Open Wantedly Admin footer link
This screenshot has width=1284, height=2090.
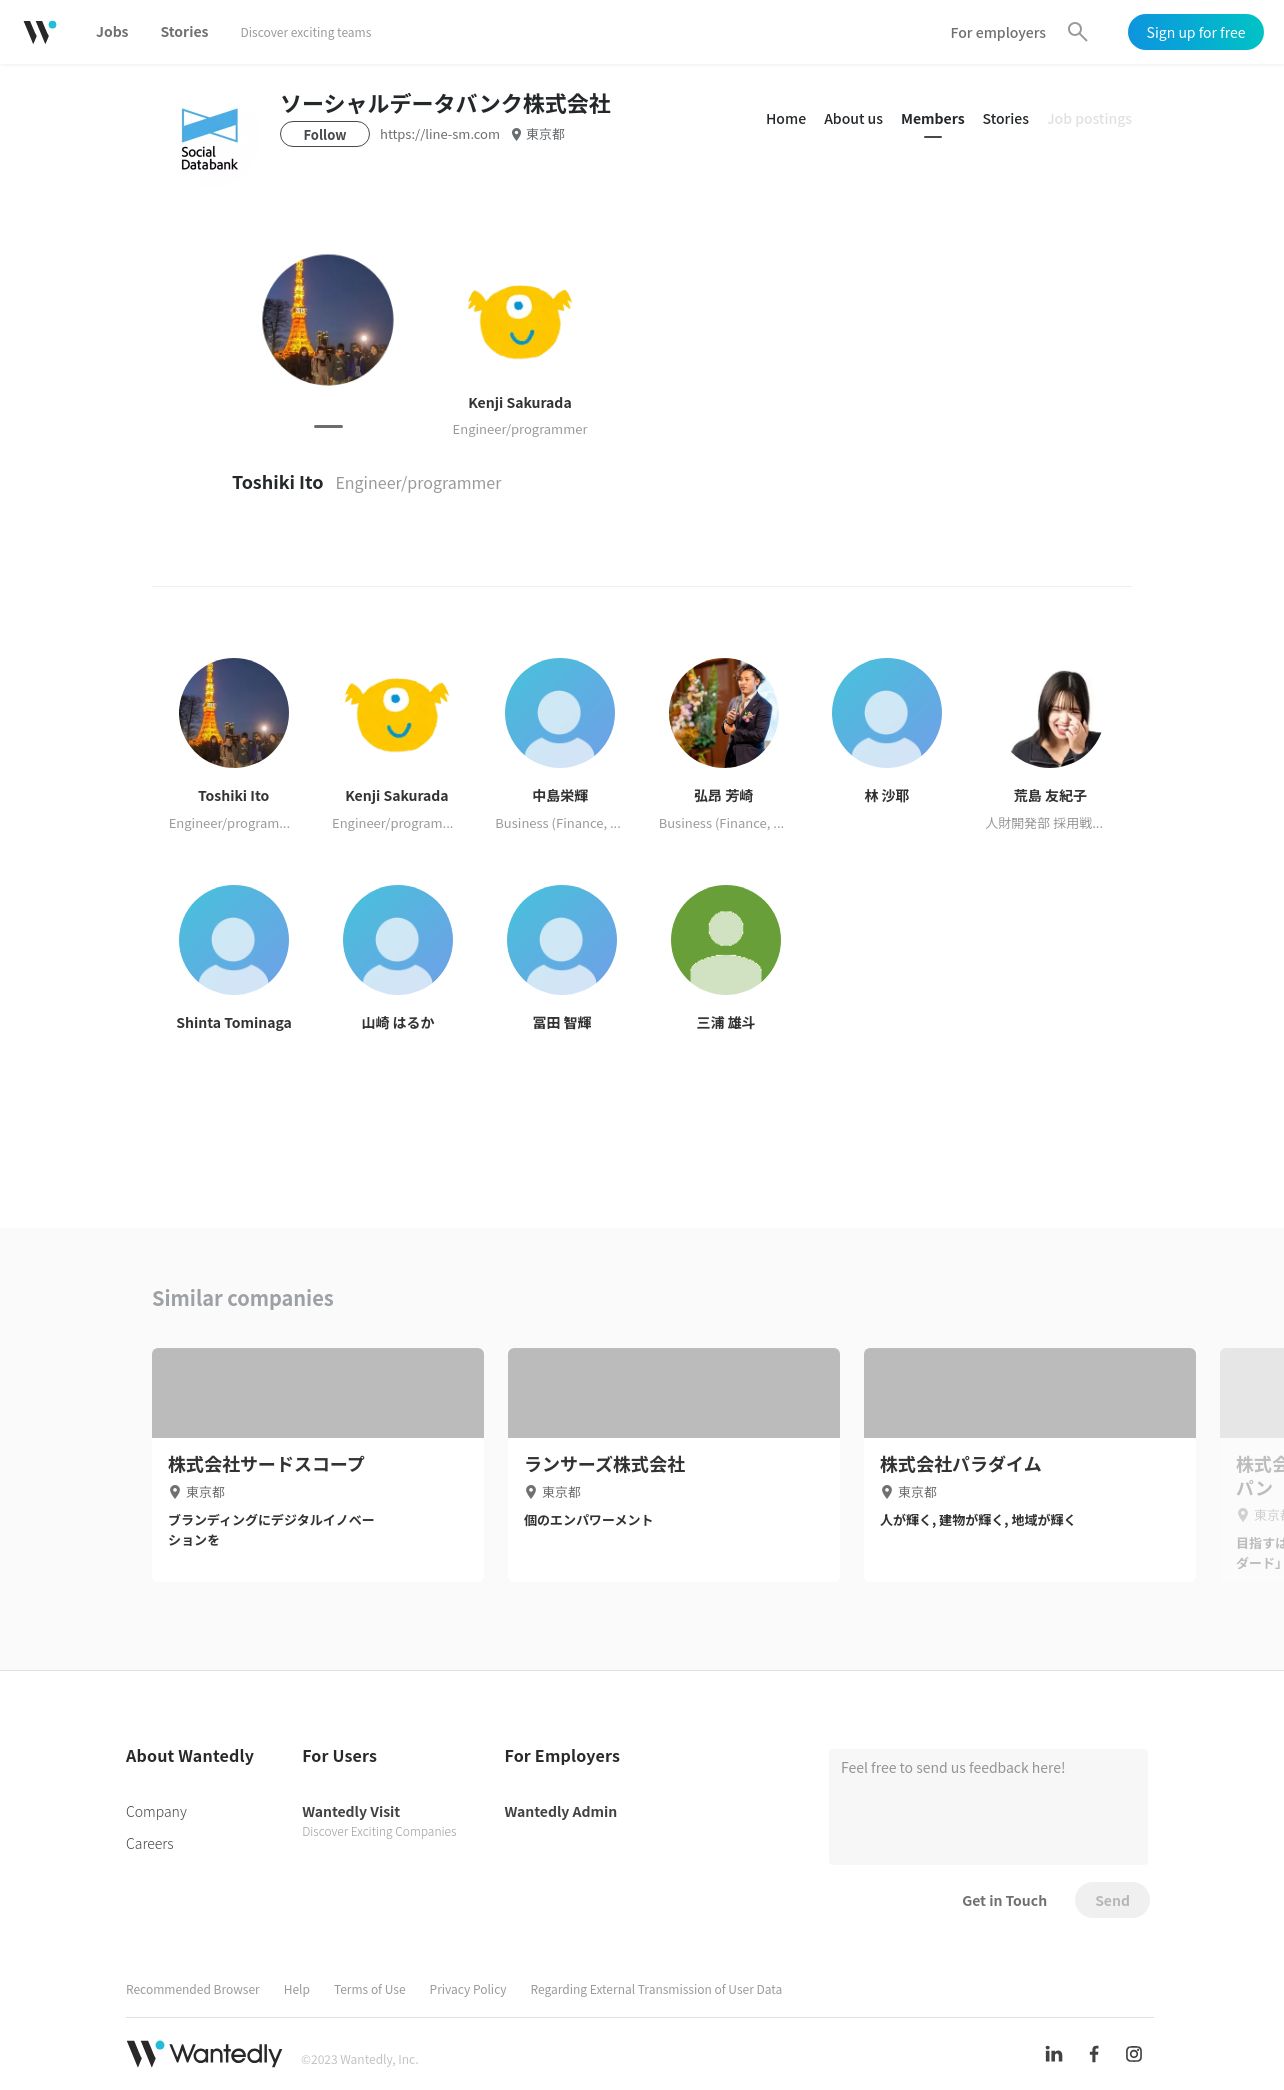[561, 1812]
